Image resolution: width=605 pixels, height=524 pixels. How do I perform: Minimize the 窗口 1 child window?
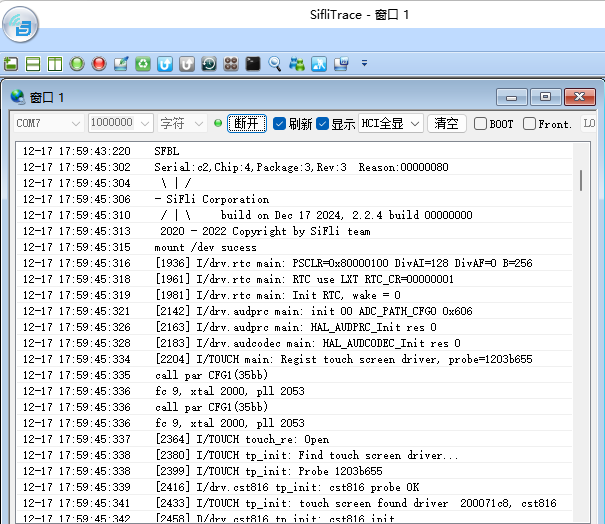coord(511,97)
